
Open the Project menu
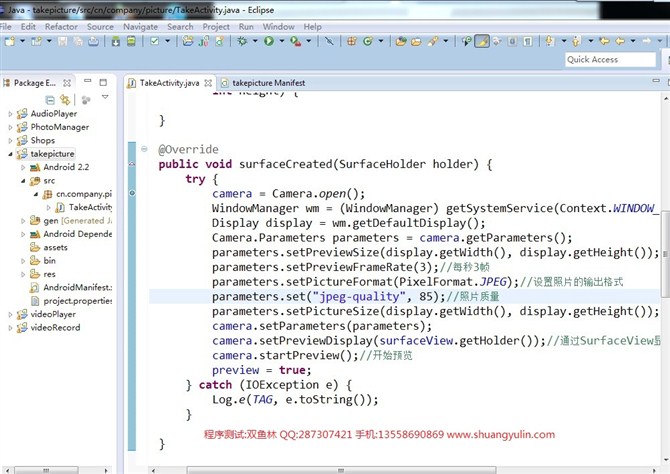[x=216, y=26]
